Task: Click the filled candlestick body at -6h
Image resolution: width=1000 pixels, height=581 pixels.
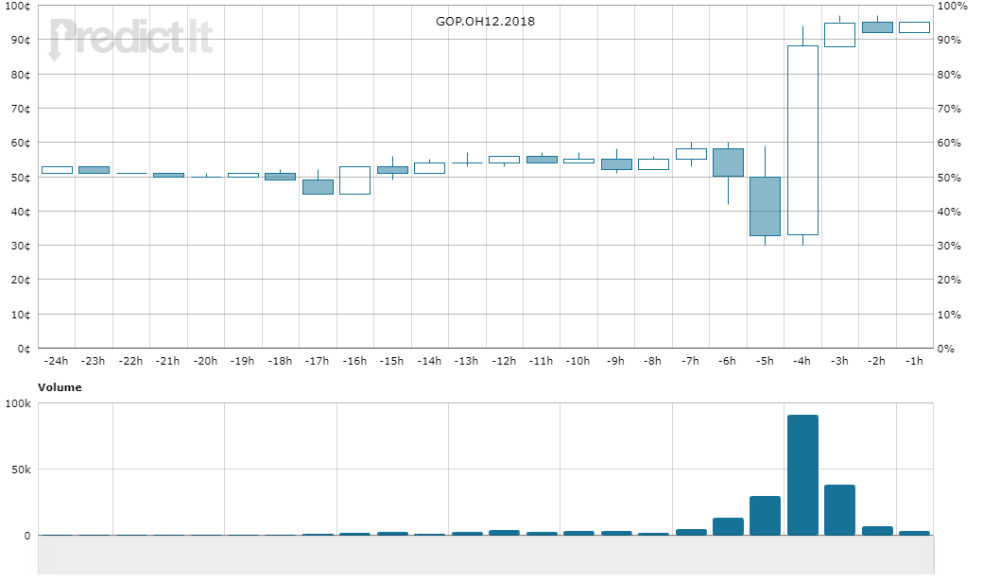Action: tap(728, 162)
